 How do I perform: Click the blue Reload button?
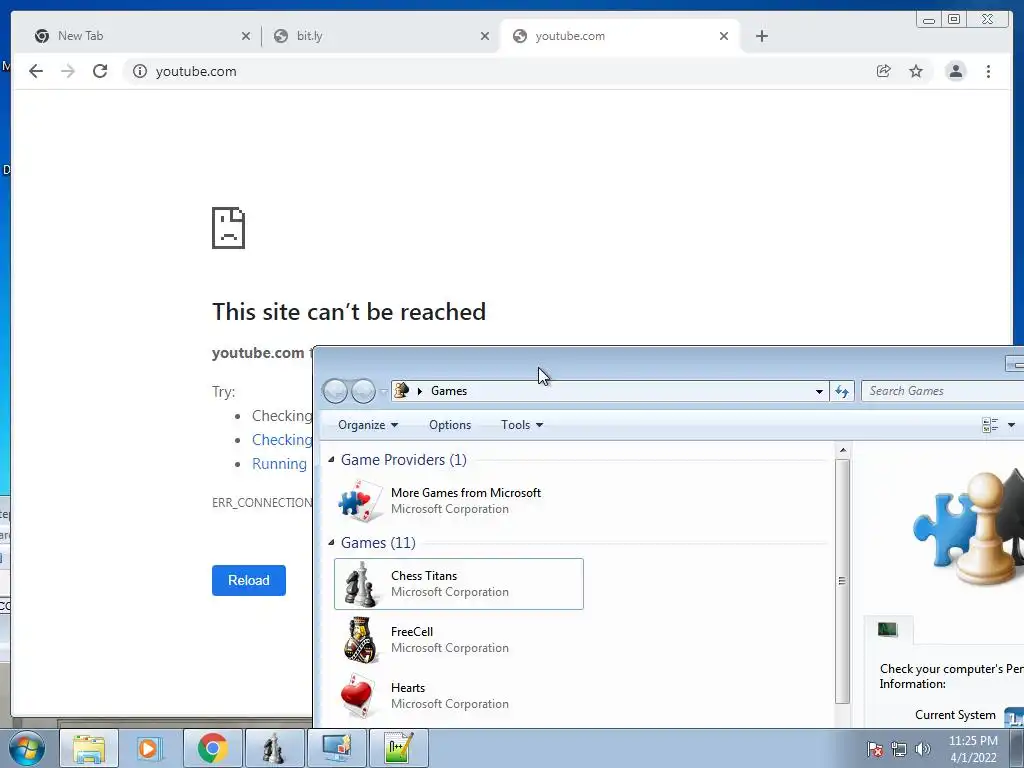(x=248, y=580)
